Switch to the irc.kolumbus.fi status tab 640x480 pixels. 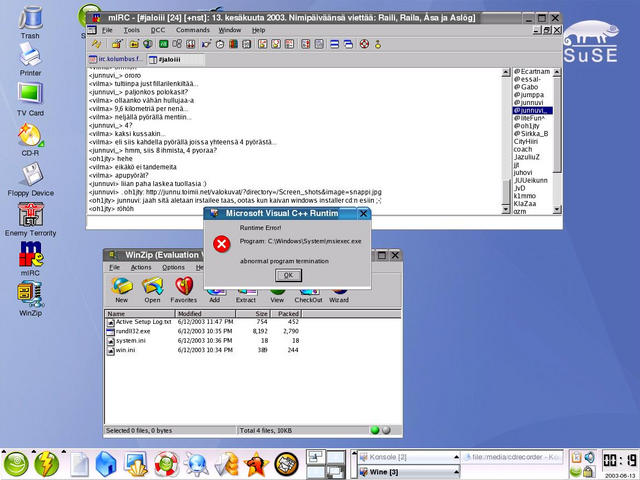click(116, 60)
